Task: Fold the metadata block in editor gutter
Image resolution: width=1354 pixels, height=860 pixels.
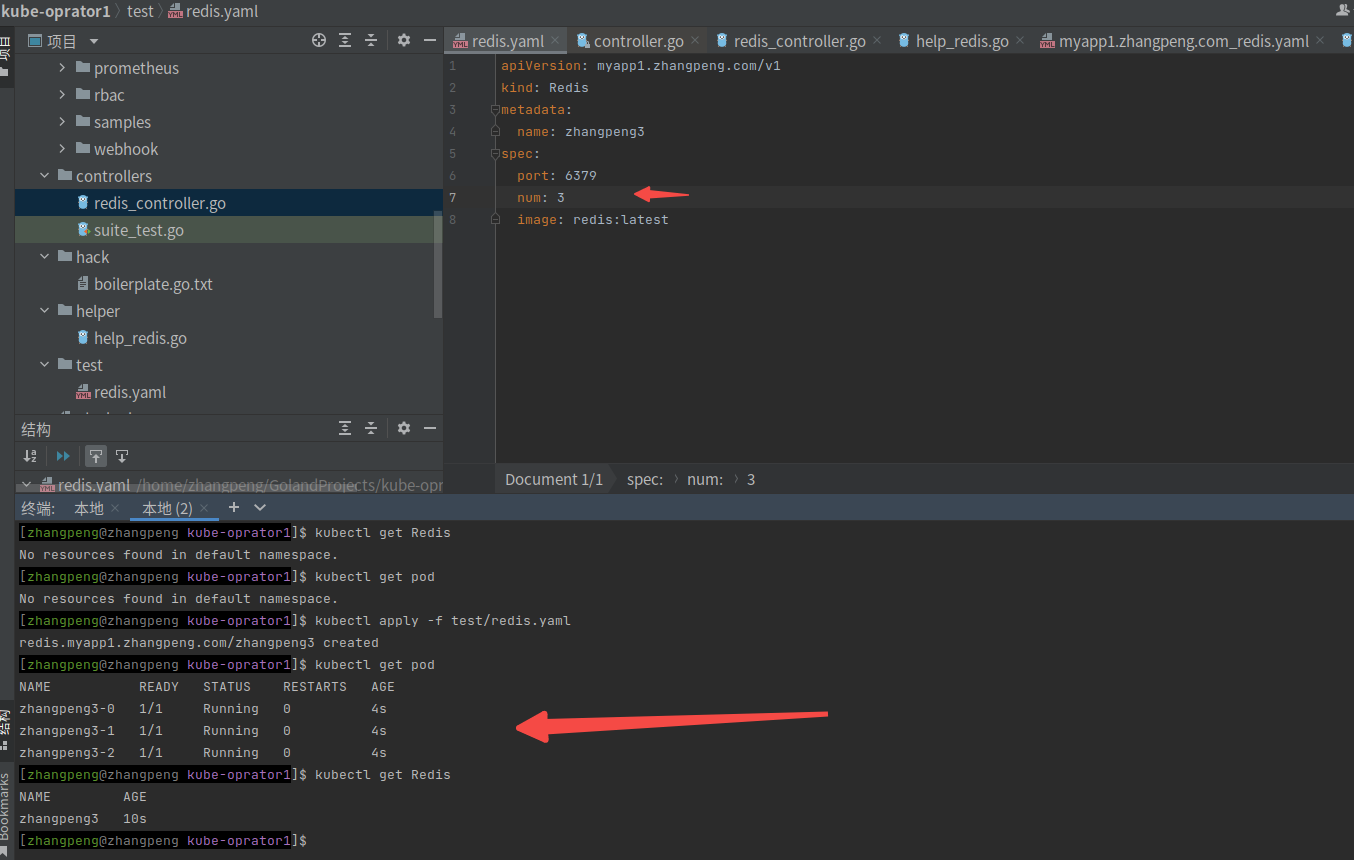Action: (495, 109)
